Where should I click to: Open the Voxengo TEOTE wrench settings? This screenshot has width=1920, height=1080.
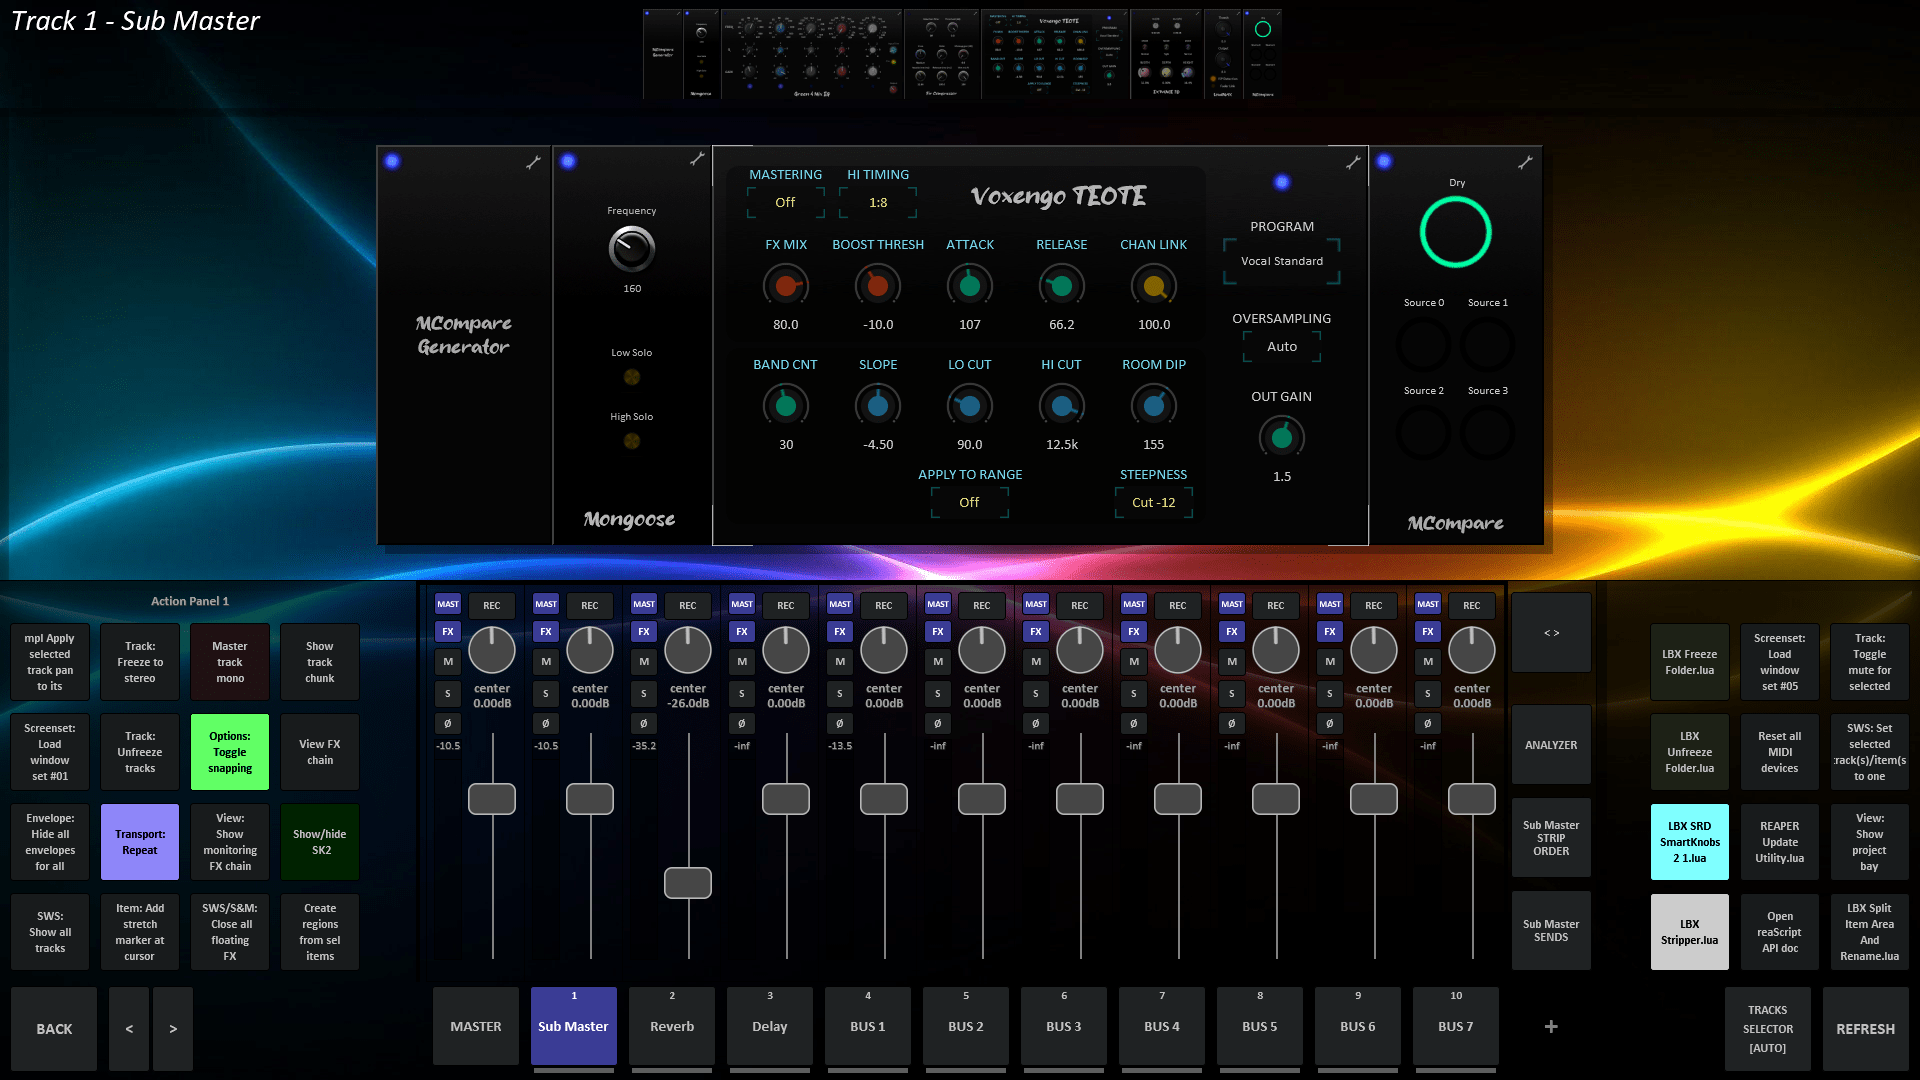tap(1353, 162)
